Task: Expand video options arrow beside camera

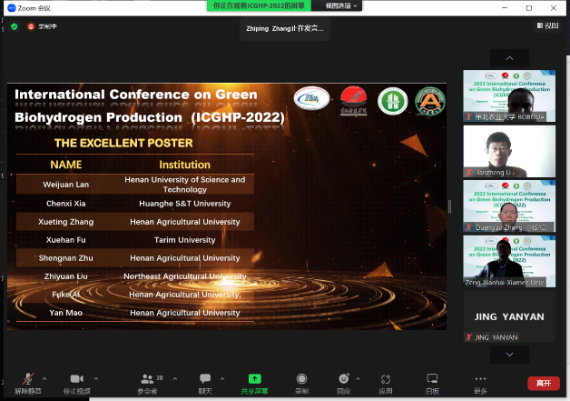Action: pyautogui.click(x=96, y=379)
